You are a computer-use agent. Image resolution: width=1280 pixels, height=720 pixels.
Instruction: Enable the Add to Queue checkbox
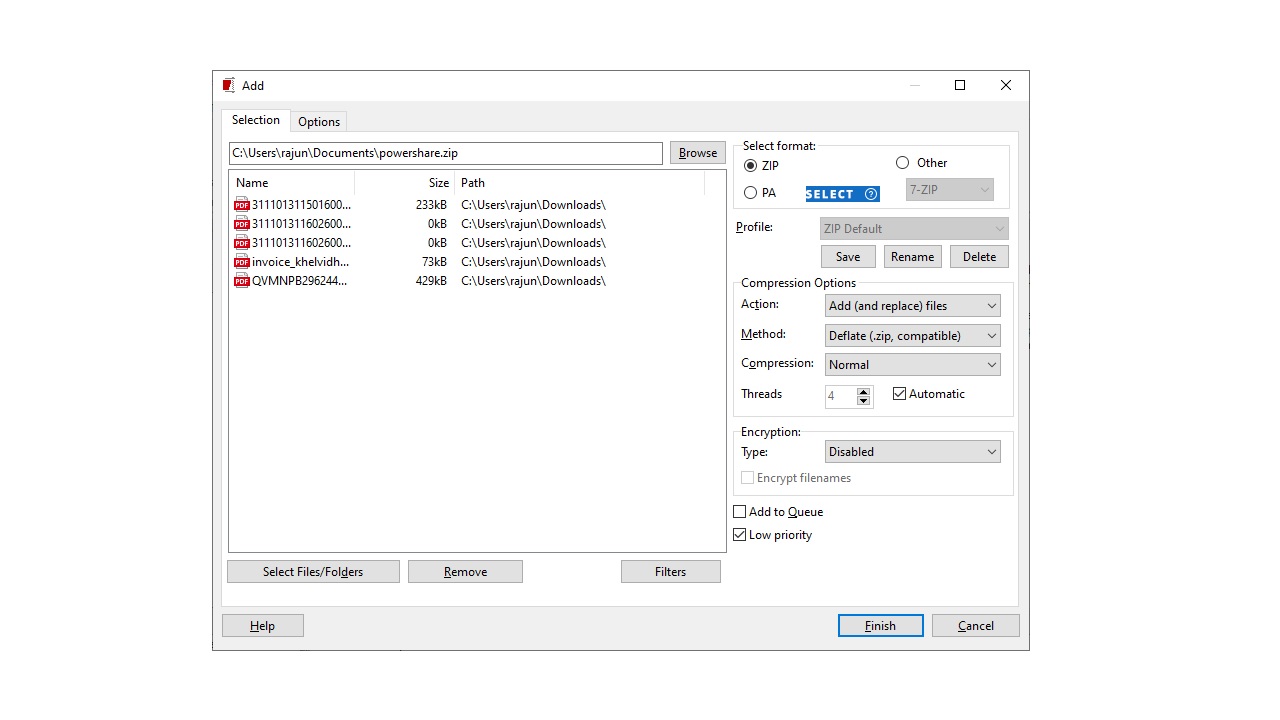740,512
